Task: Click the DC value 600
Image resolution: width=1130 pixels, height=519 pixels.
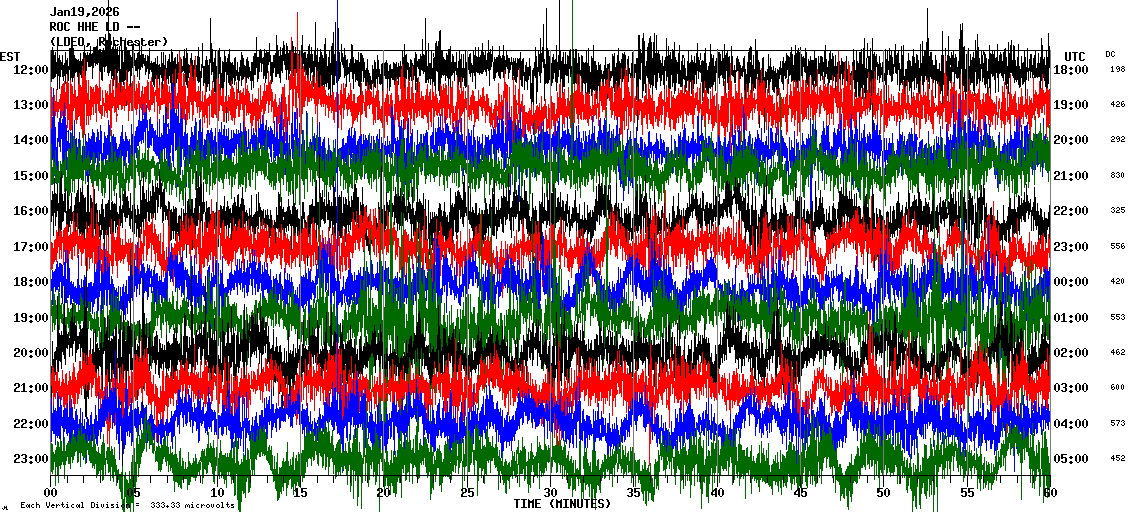Action: (1118, 388)
